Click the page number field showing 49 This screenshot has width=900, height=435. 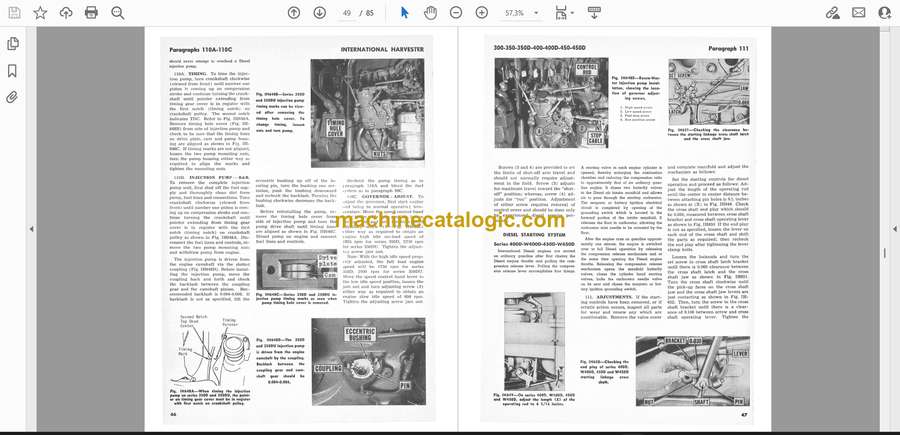pos(347,13)
